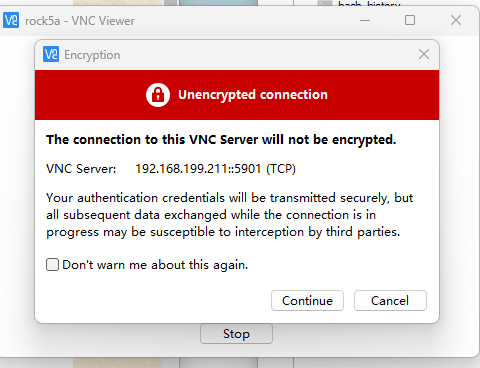The width and height of the screenshot is (480, 368).
Task: Click the VNC logo in rock5a title bar
Action: (x=11, y=20)
